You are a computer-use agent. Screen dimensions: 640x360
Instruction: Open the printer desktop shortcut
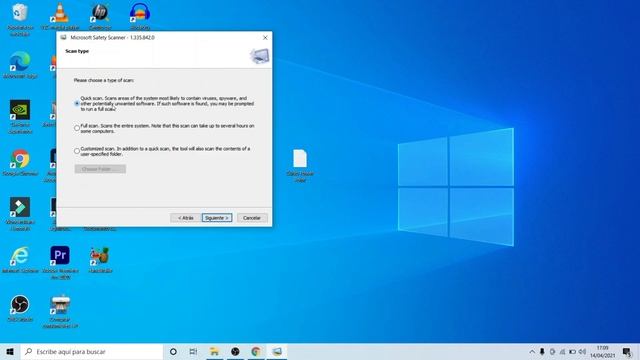pyautogui.click(x=60, y=311)
